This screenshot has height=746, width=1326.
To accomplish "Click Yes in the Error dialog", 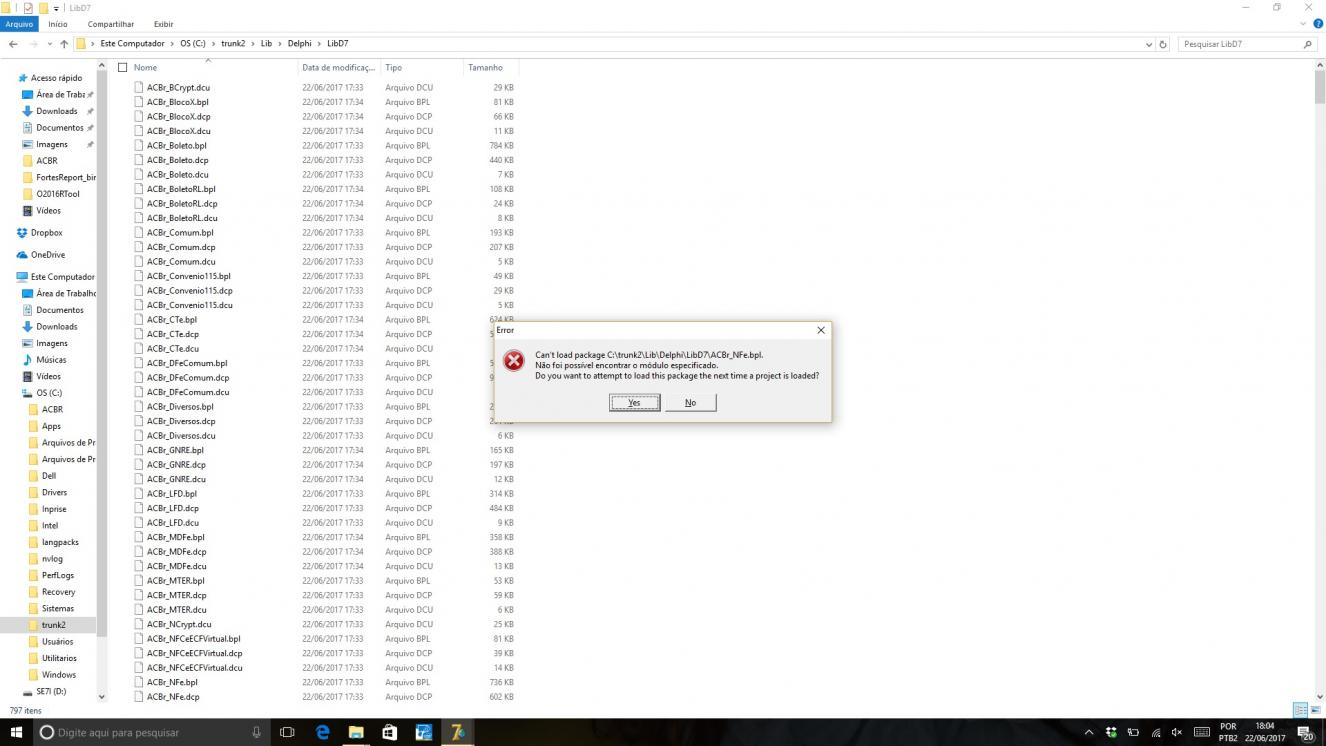I will click(634, 403).
